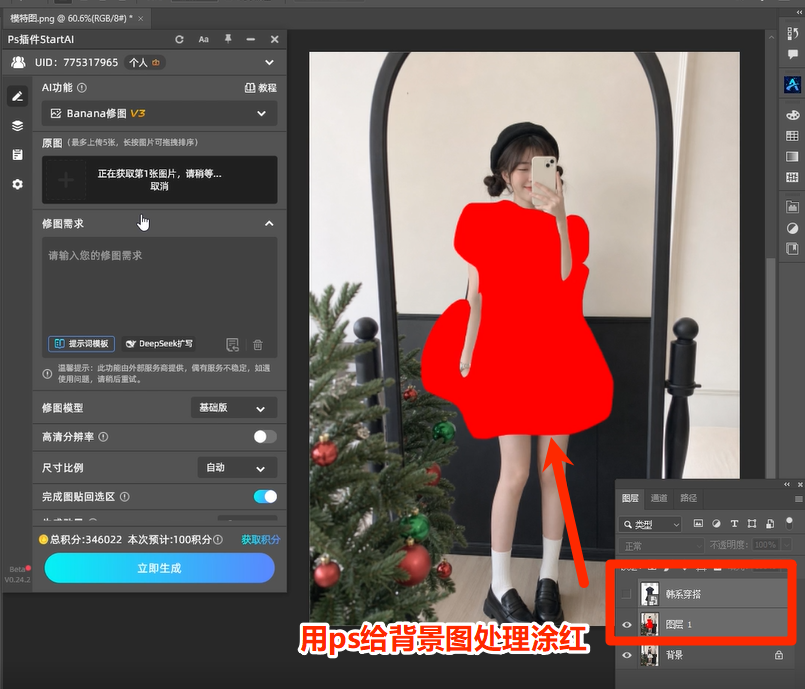
Task: Hide 图层 1 via eye icon
Action: click(626, 625)
